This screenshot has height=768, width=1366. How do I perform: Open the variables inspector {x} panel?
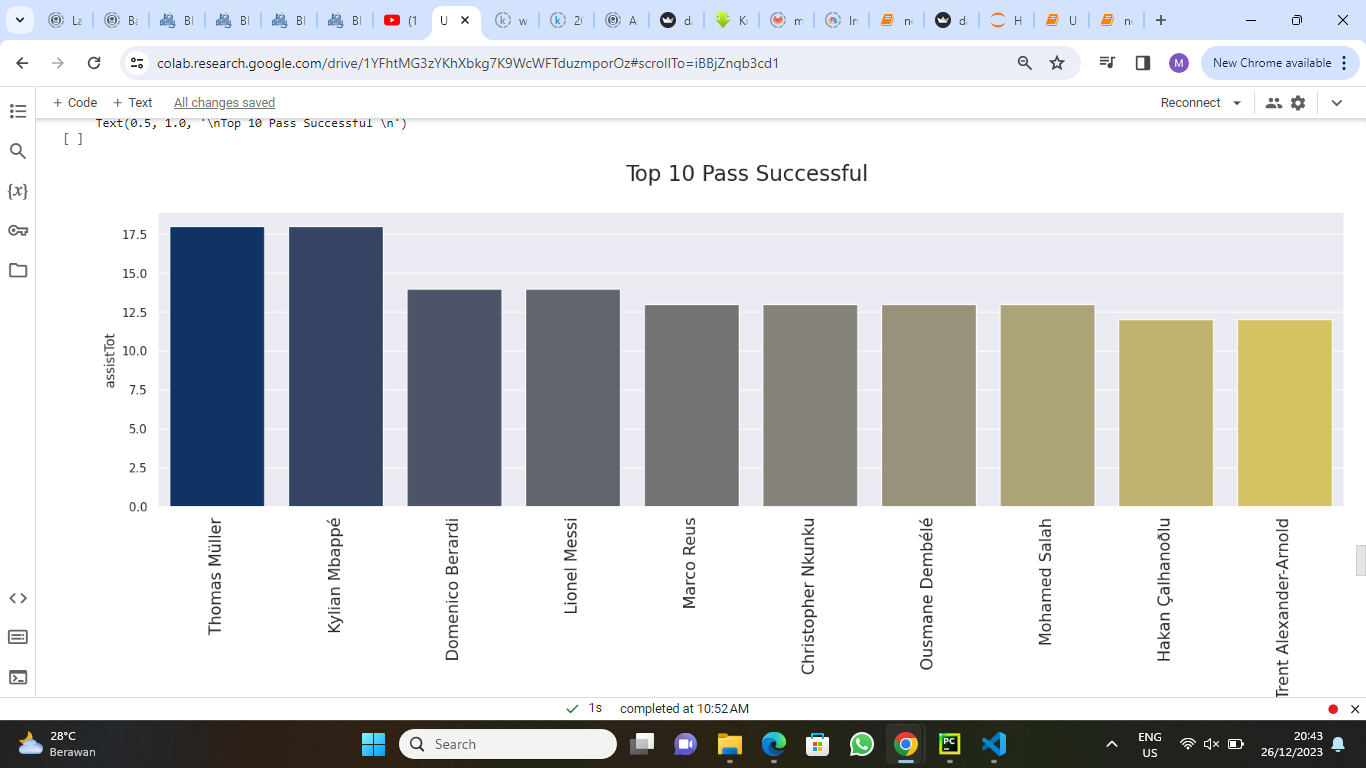18,191
